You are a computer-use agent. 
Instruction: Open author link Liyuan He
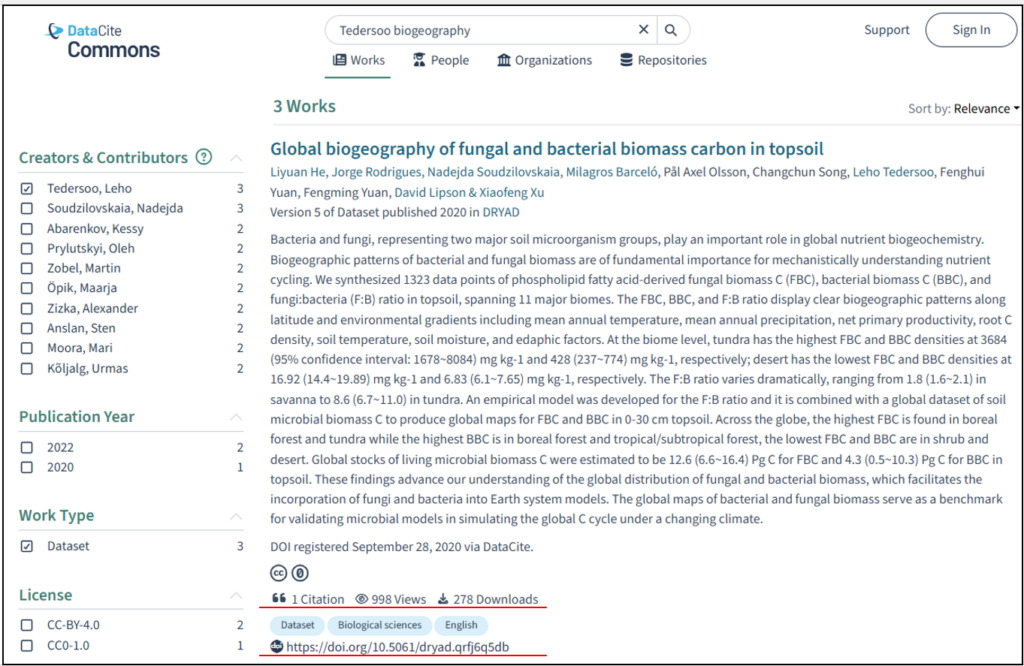[x=297, y=172]
